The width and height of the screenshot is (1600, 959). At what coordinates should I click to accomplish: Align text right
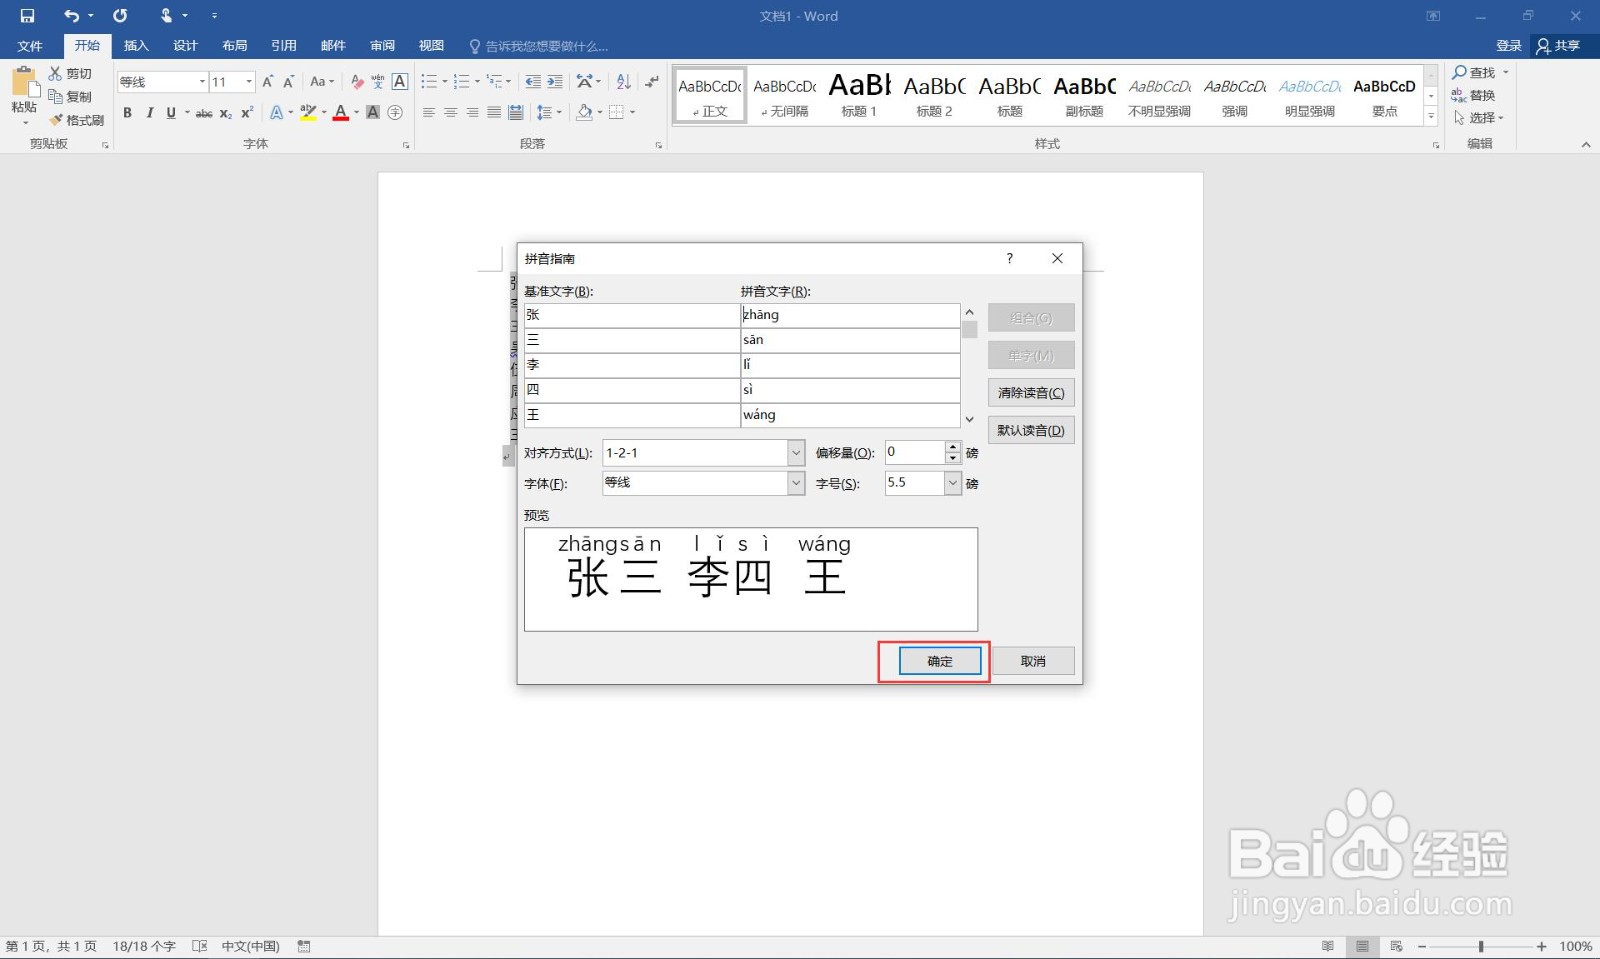[x=472, y=113]
